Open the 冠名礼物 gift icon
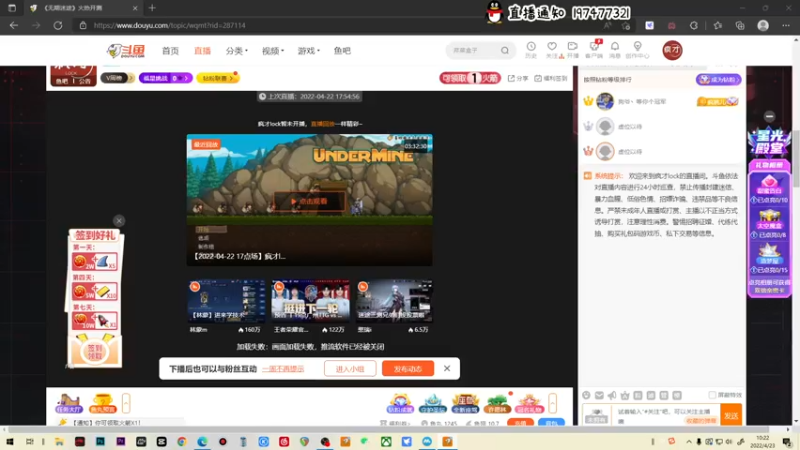Image resolution: width=800 pixels, height=450 pixels. [529, 403]
